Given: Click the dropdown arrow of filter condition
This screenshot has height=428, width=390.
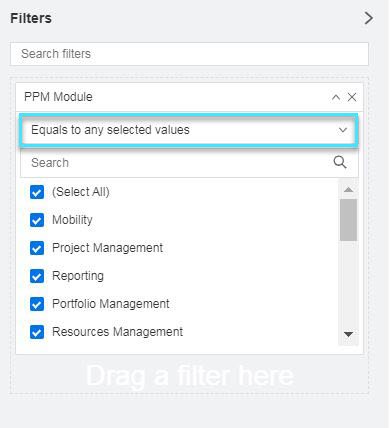Looking at the screenshot, I should [343, 130].
